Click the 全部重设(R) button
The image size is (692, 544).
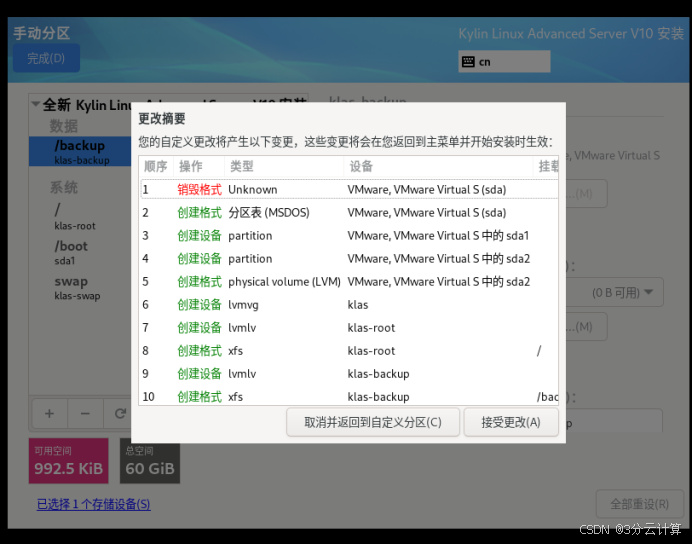coord(639,503)
